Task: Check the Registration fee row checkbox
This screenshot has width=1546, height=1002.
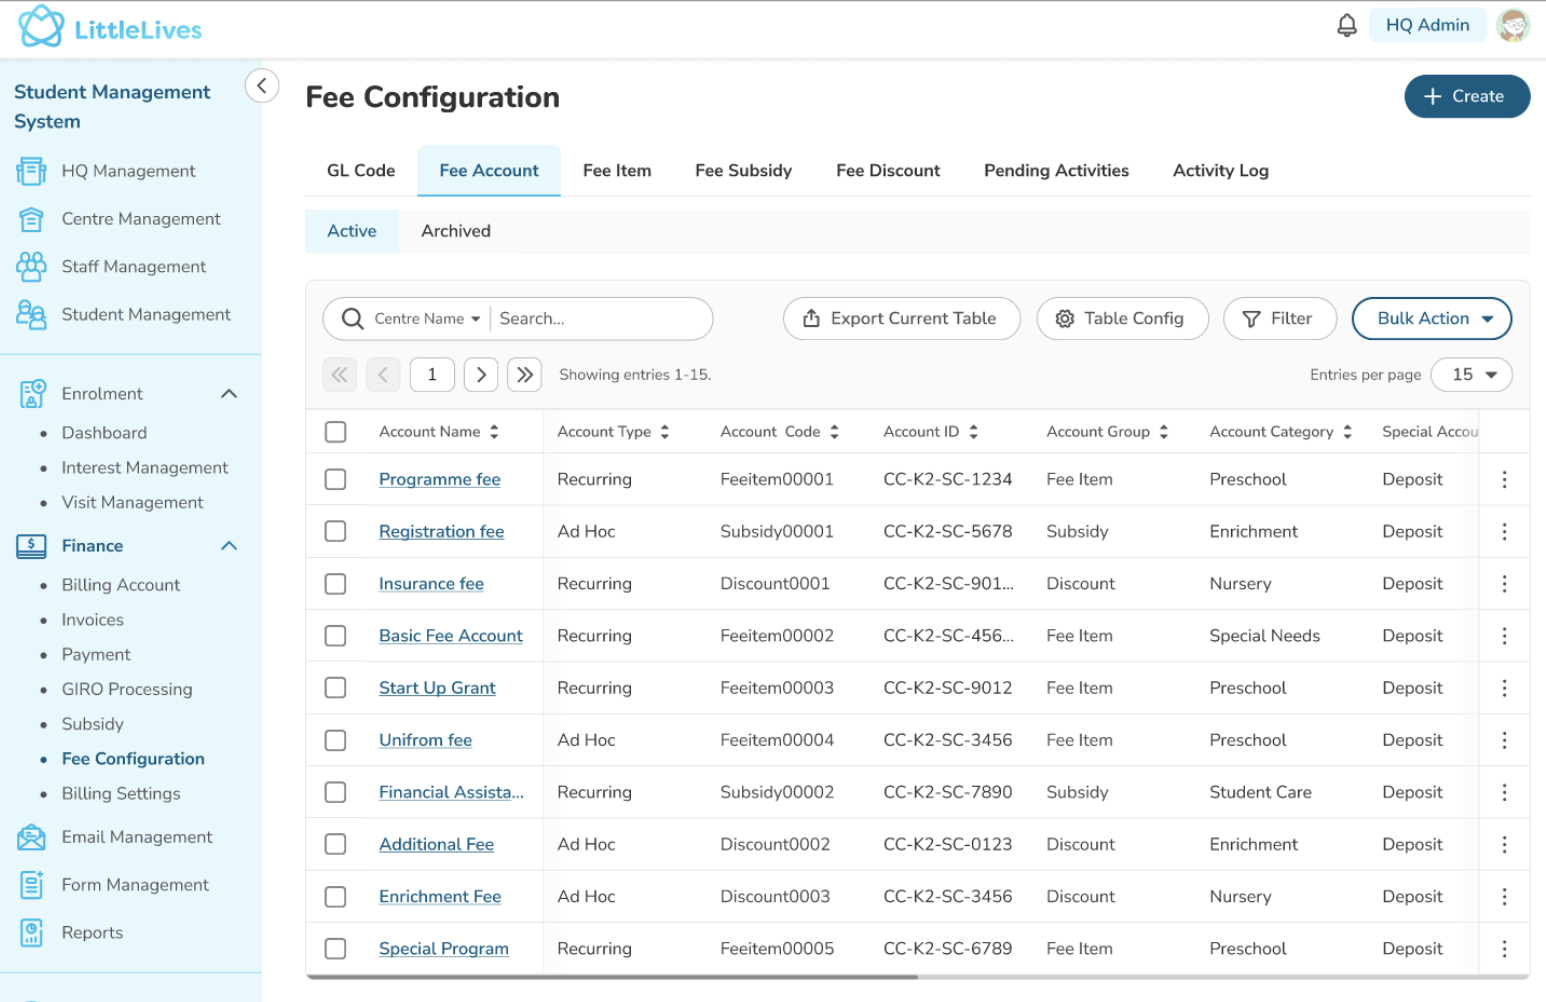Action: click(336, 532)
